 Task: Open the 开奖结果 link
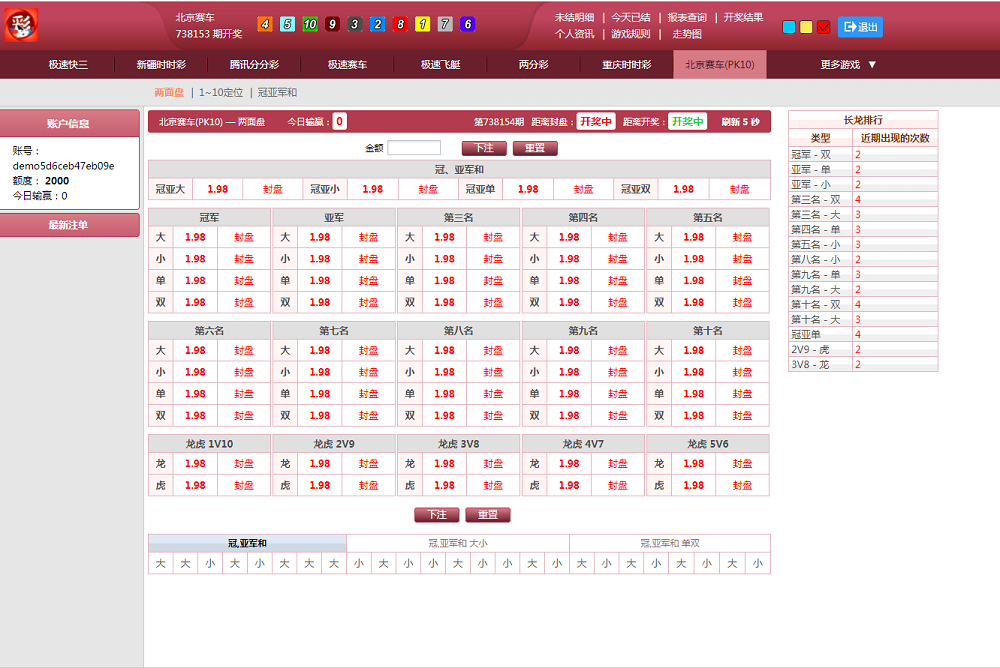point(743,17)
